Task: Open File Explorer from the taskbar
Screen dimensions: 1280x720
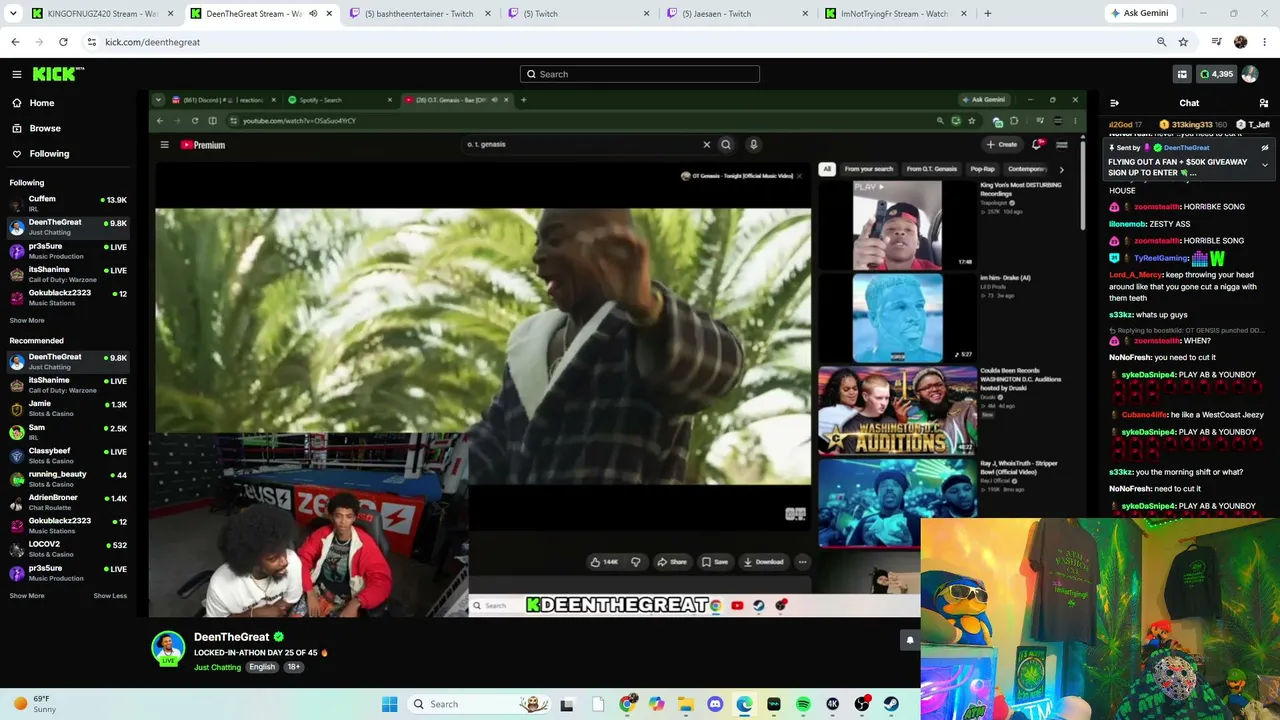Action: [686, 704]
